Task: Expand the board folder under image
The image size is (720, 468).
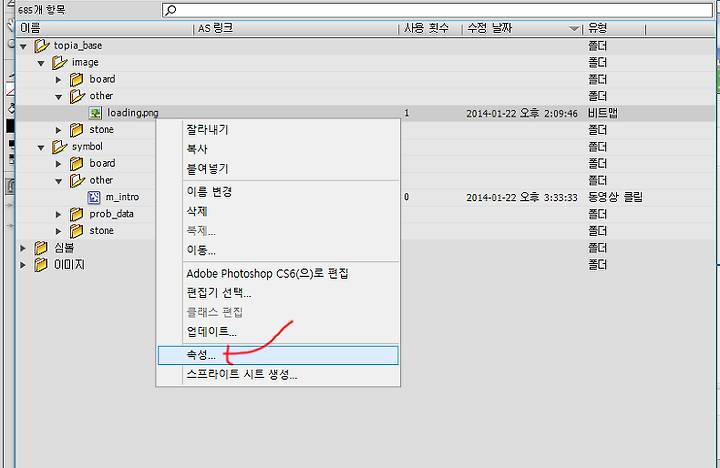Action: click(58, 80)
